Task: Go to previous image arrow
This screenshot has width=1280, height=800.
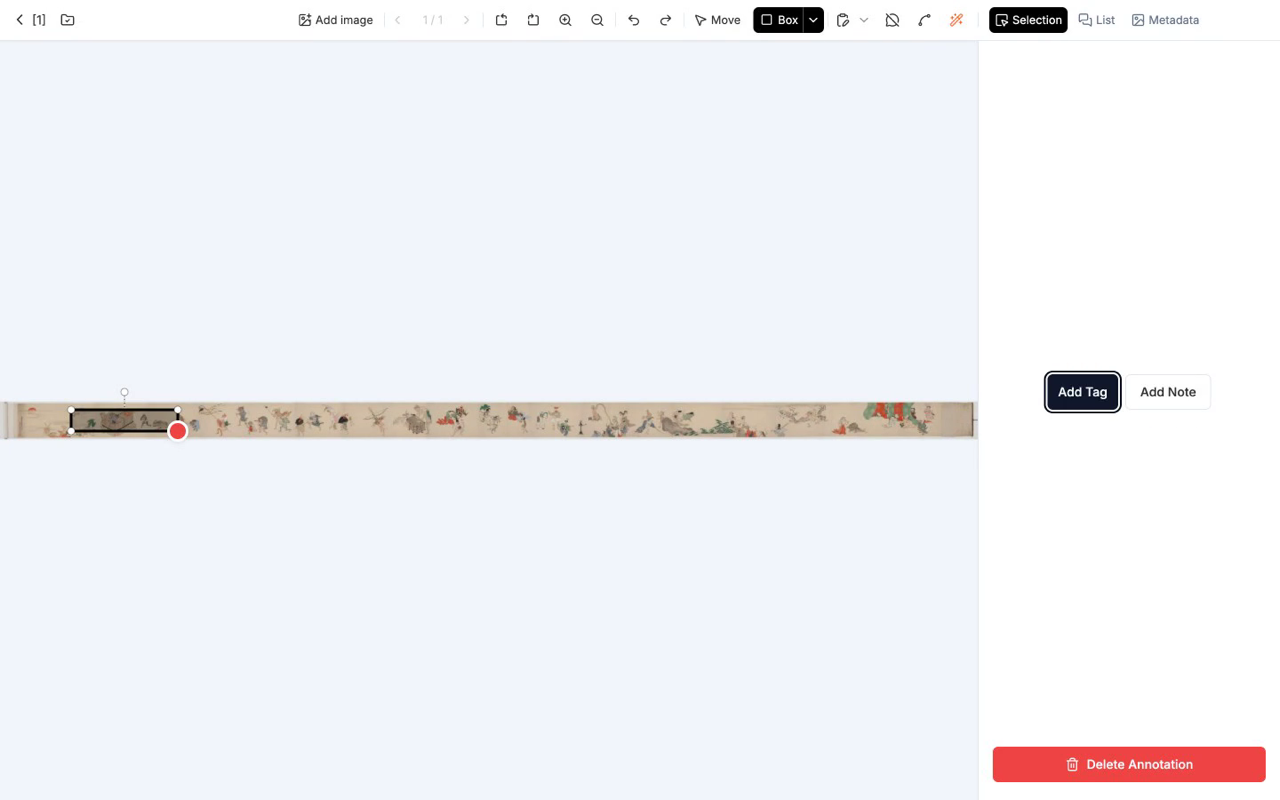Action: coord(398,20)
